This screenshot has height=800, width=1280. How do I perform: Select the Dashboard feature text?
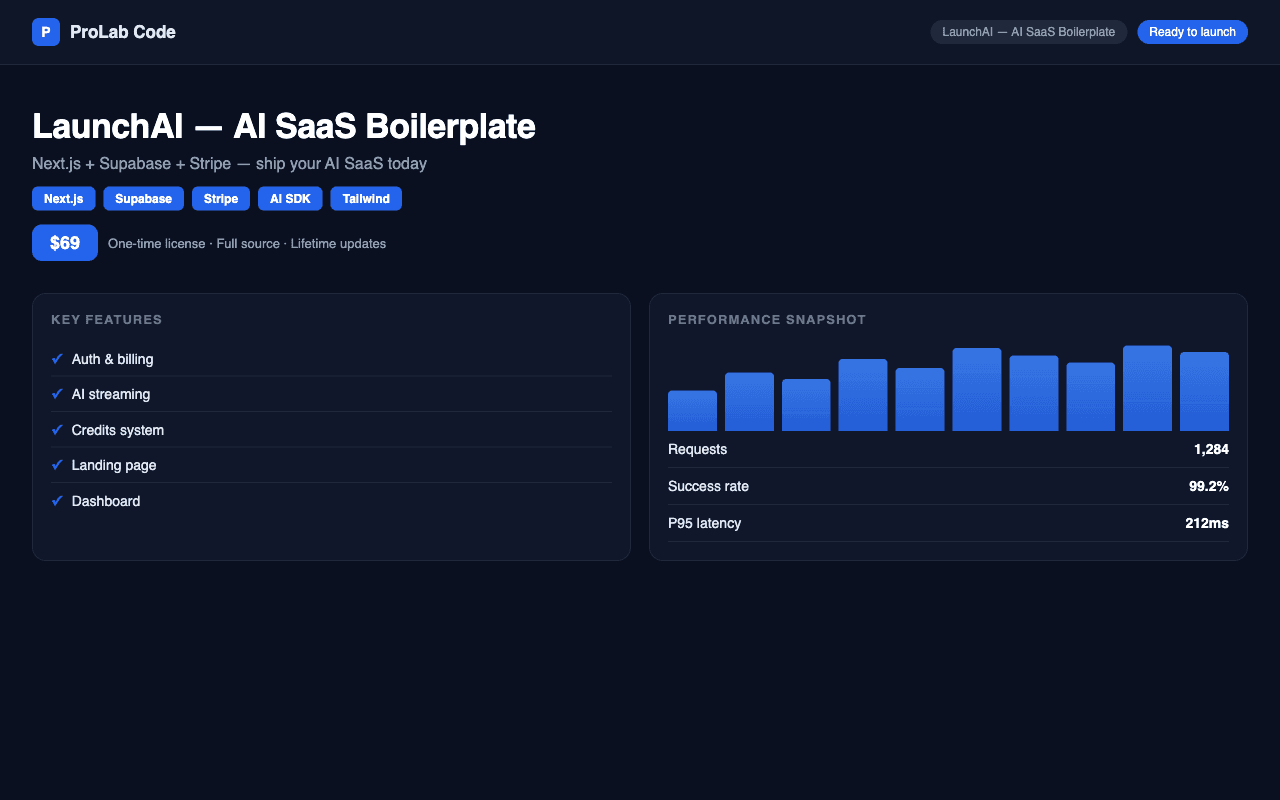[x=106, y=501]
